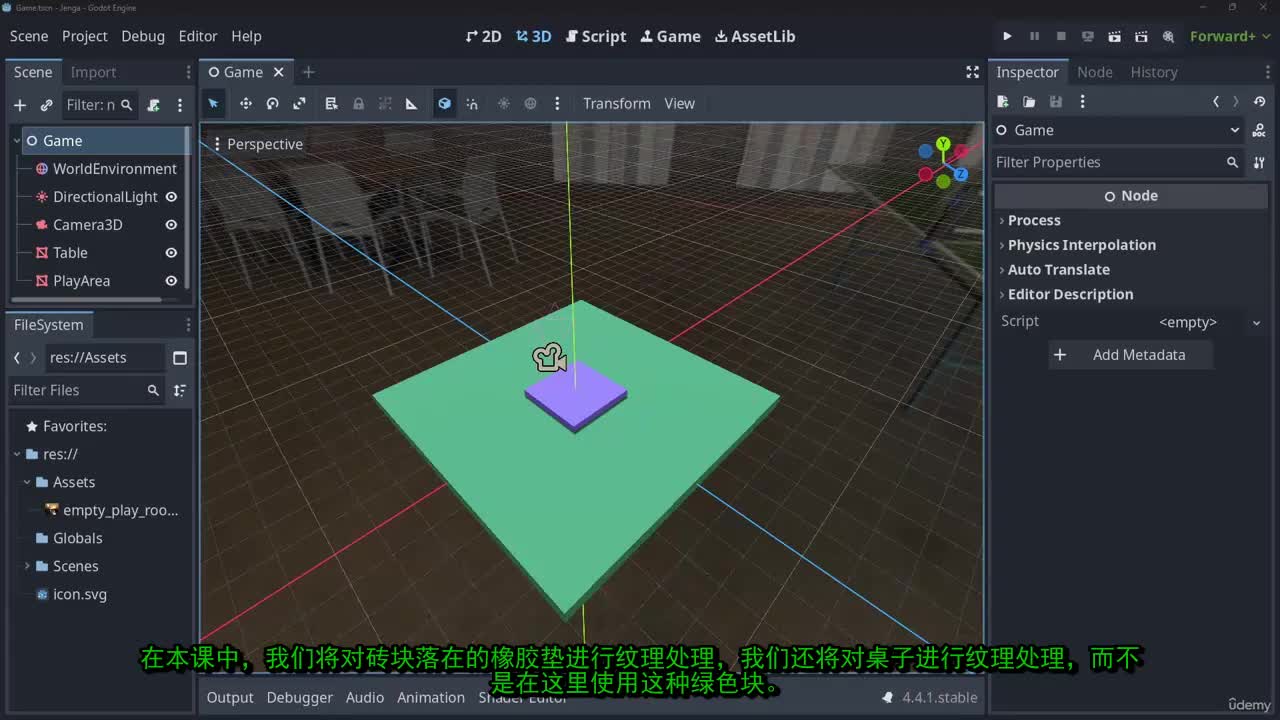Screen dimensions: 1280x720
Task: Hide the PlayArea node
Action: (x=171, y=281)
